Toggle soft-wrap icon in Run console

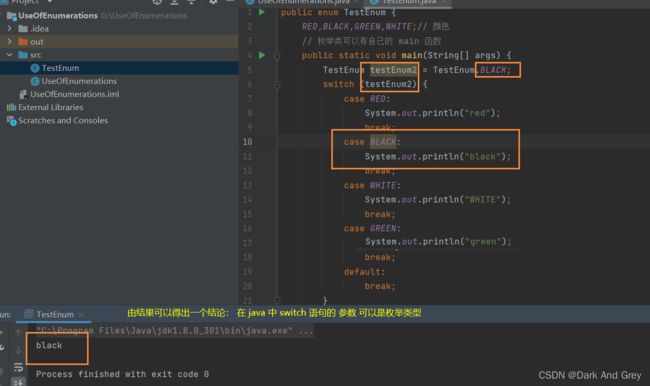[18, 367]
